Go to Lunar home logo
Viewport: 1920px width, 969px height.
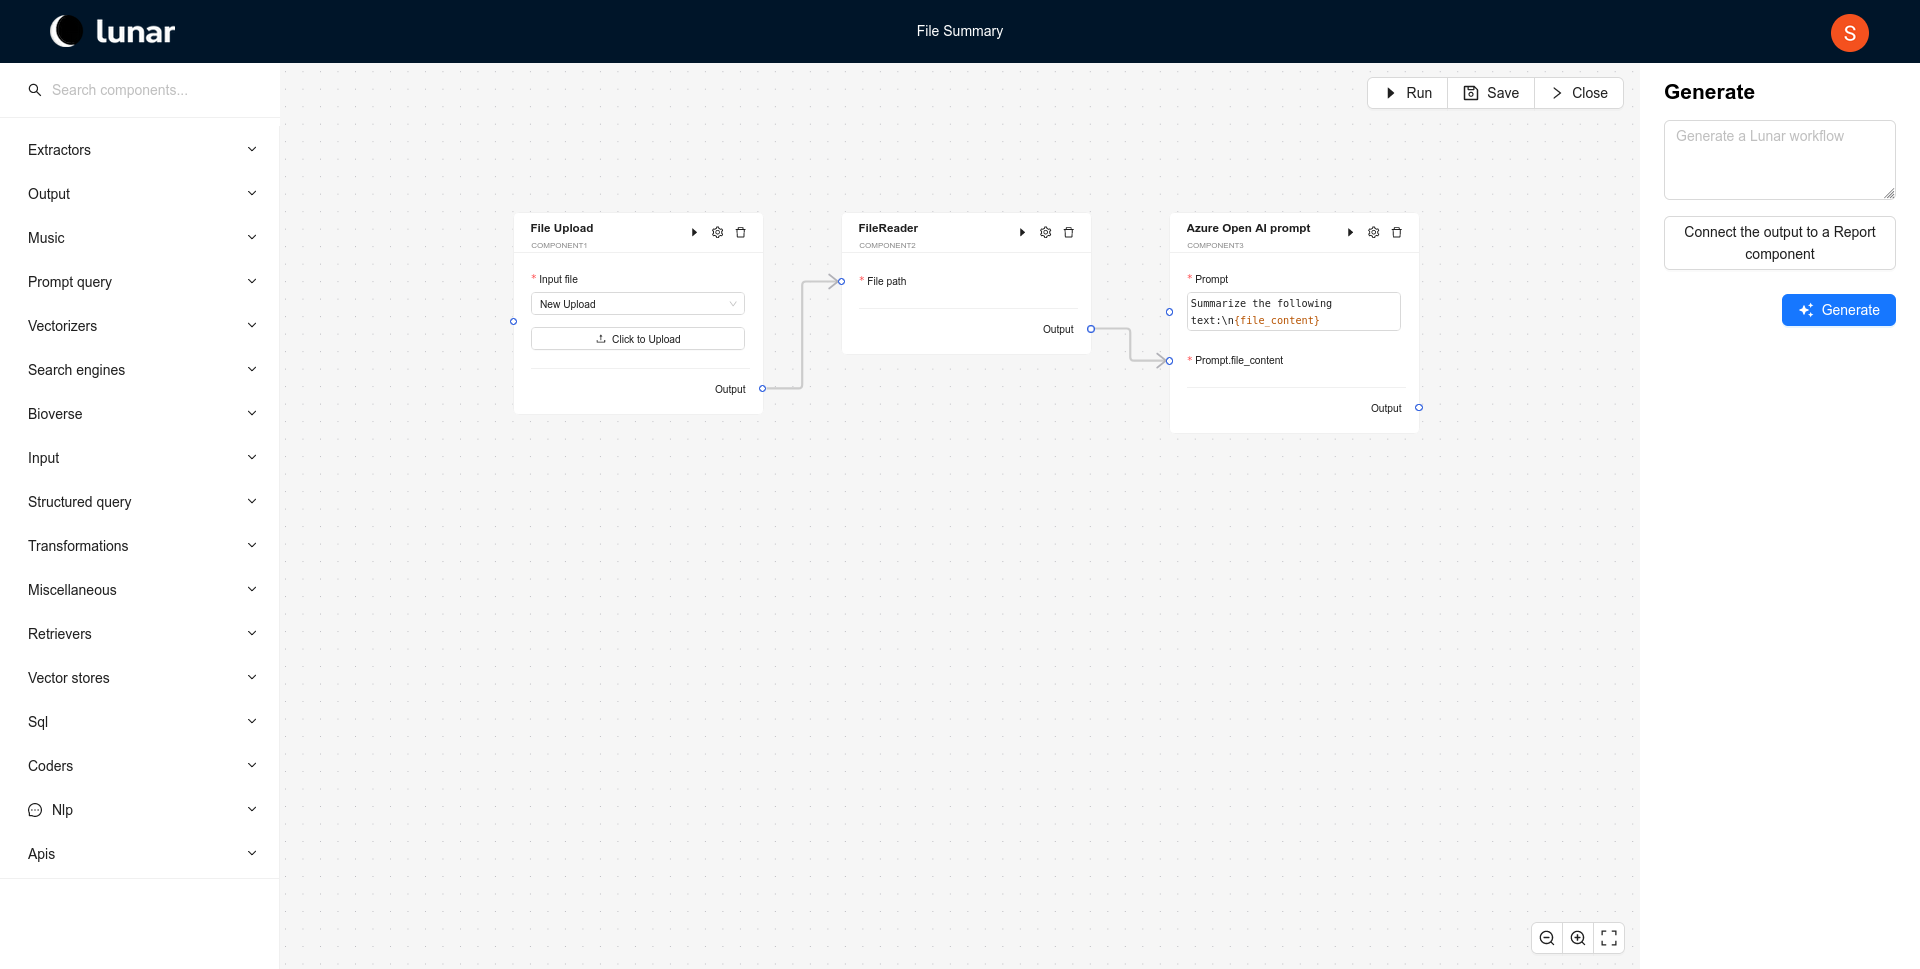coord(113,31)
